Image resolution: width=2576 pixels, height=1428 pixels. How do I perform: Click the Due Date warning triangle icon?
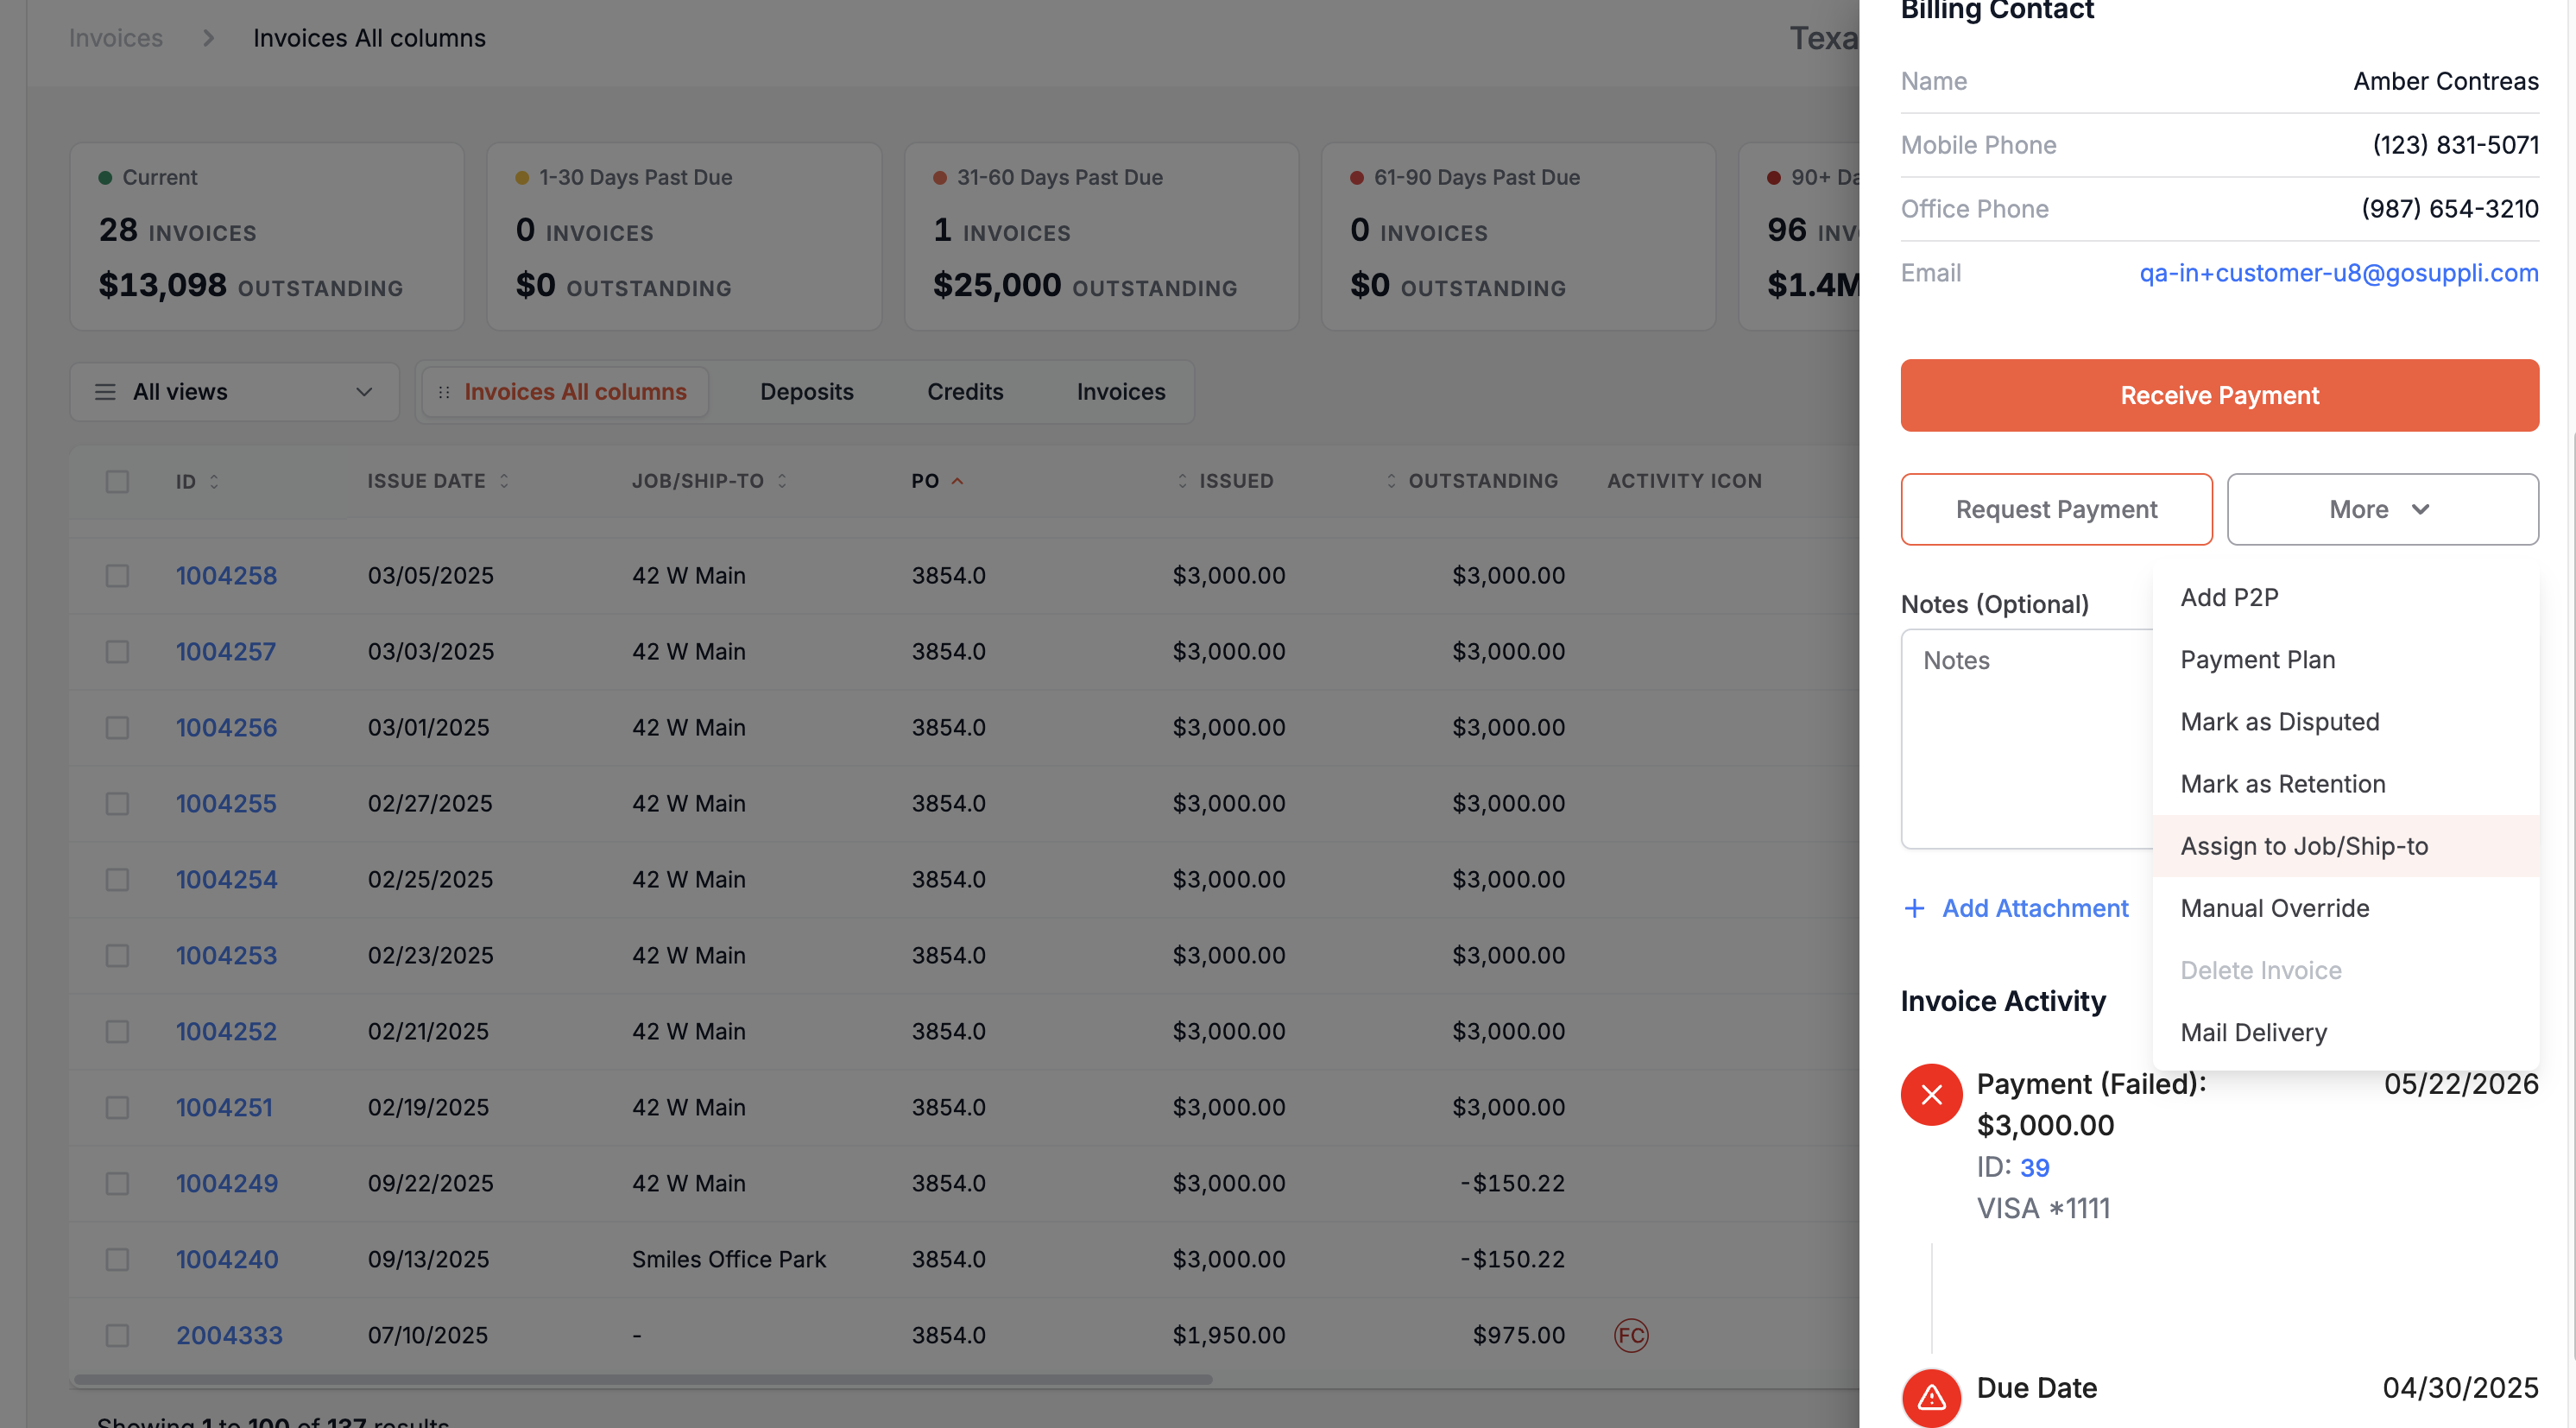1931,1396
